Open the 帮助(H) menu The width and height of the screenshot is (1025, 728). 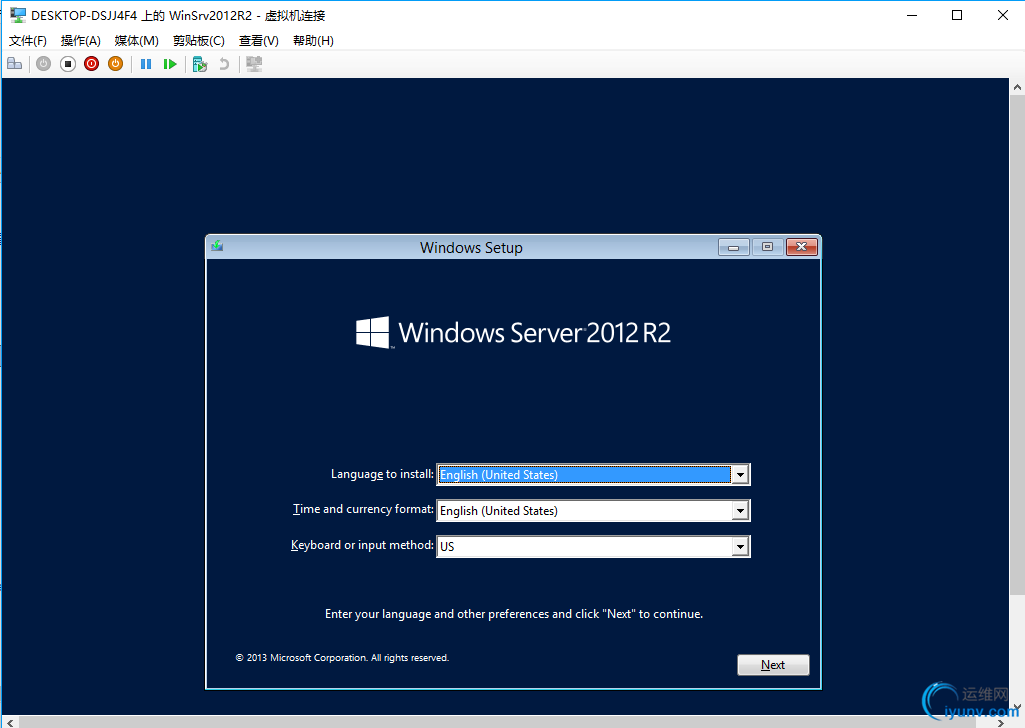click(x=313, y=41)
